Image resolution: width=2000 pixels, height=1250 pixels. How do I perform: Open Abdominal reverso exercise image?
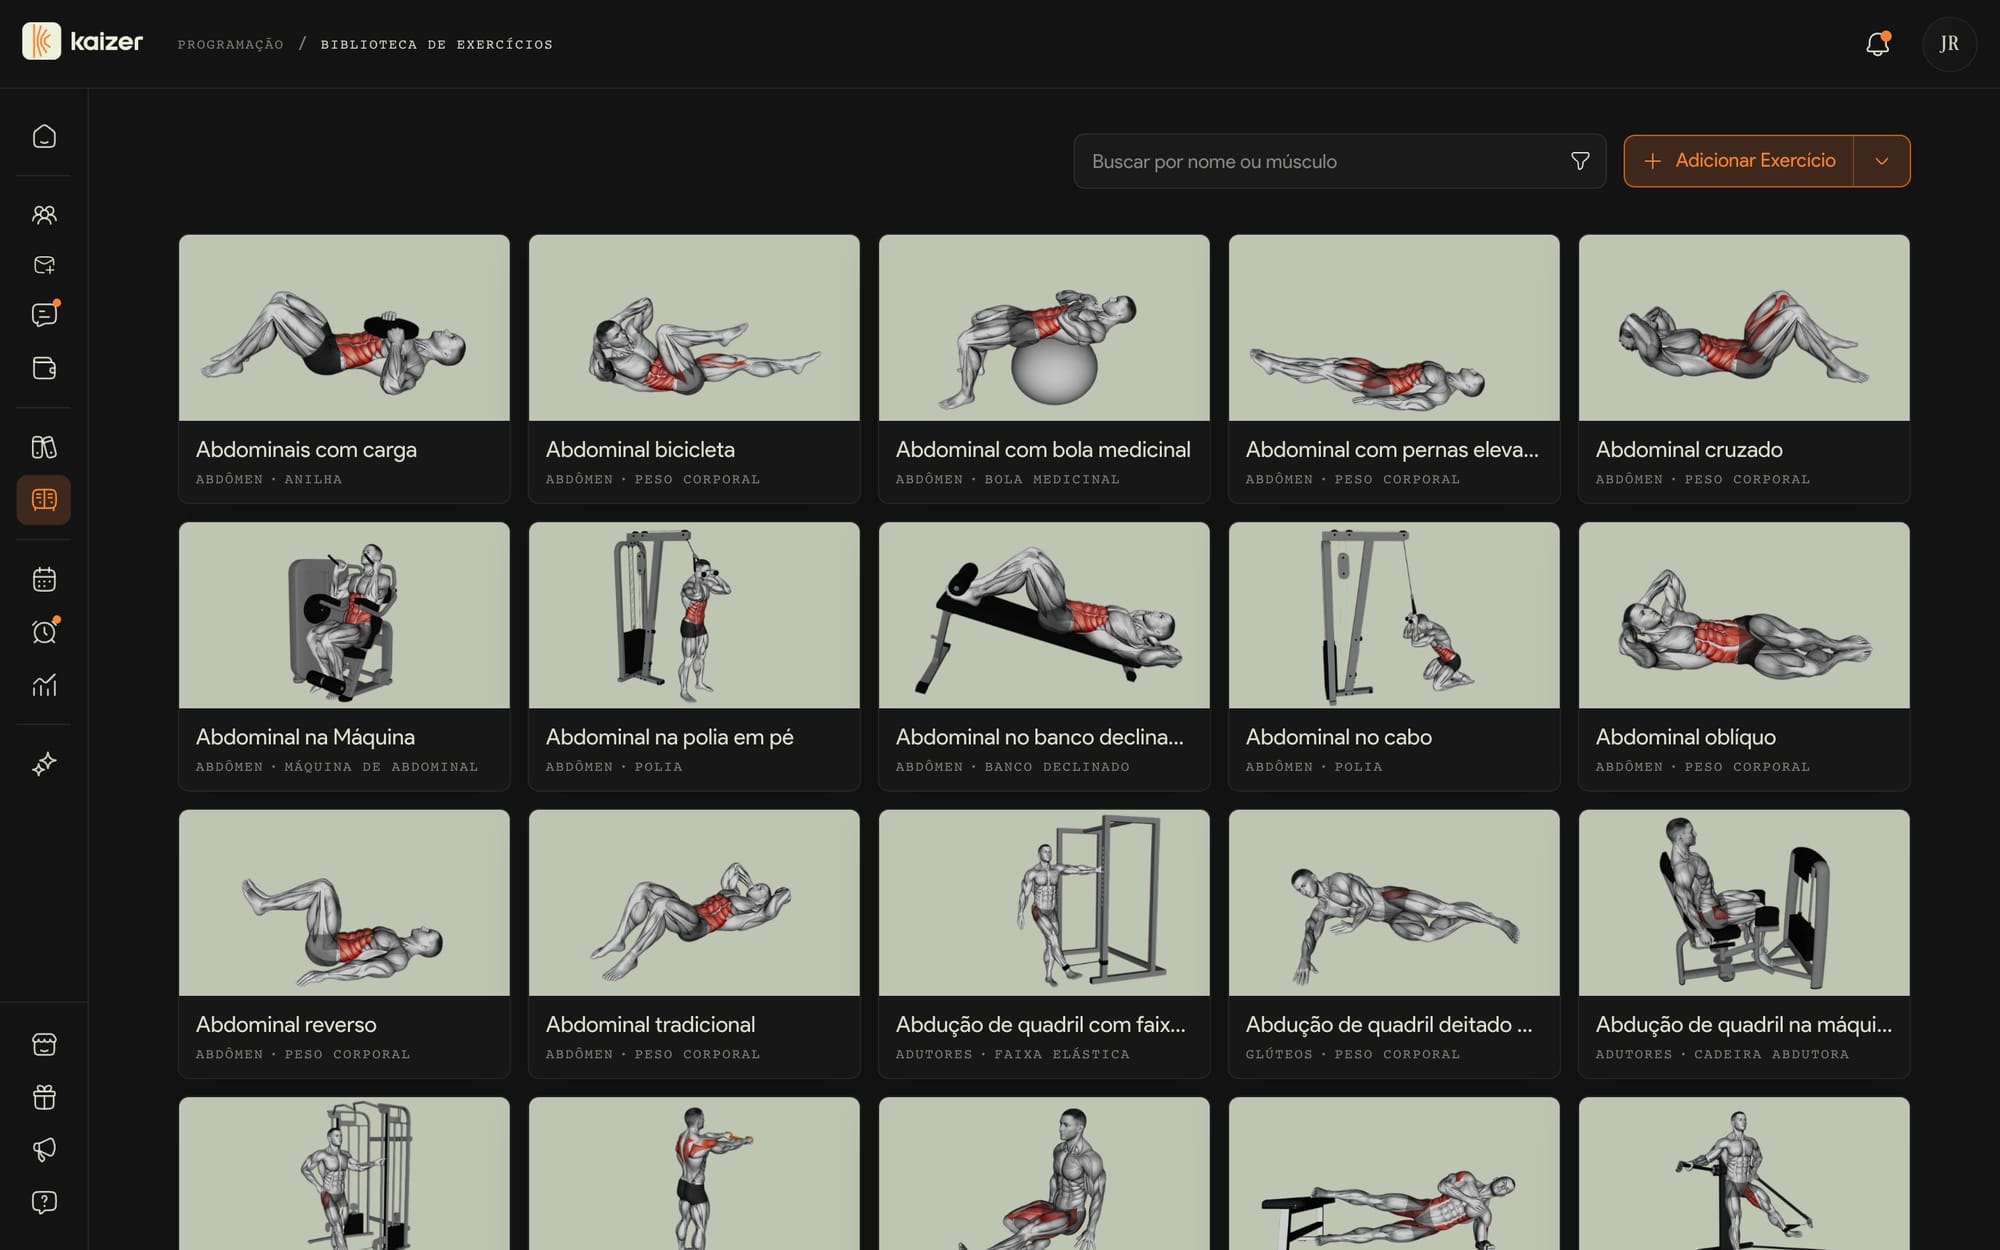[344, 903]
